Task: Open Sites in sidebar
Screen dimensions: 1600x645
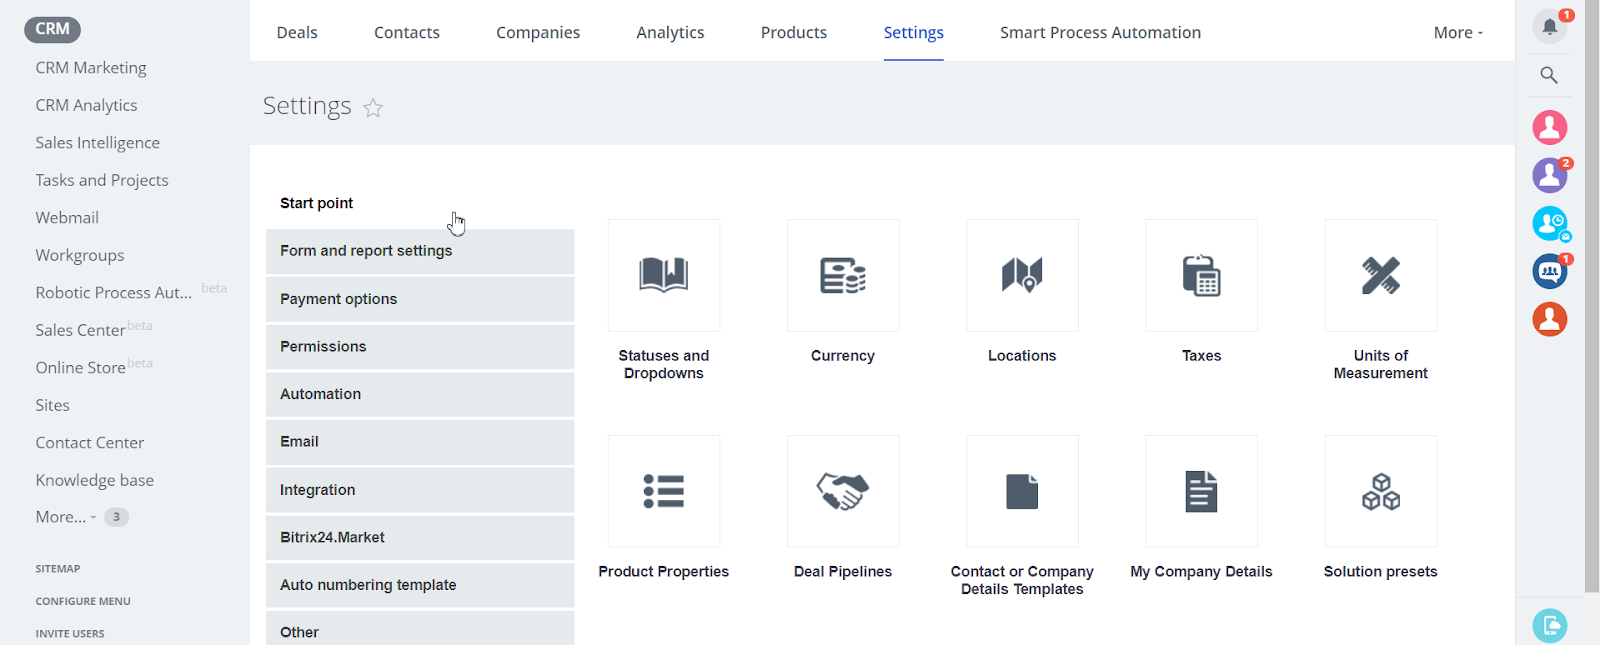Action: [x=52, y=405]
